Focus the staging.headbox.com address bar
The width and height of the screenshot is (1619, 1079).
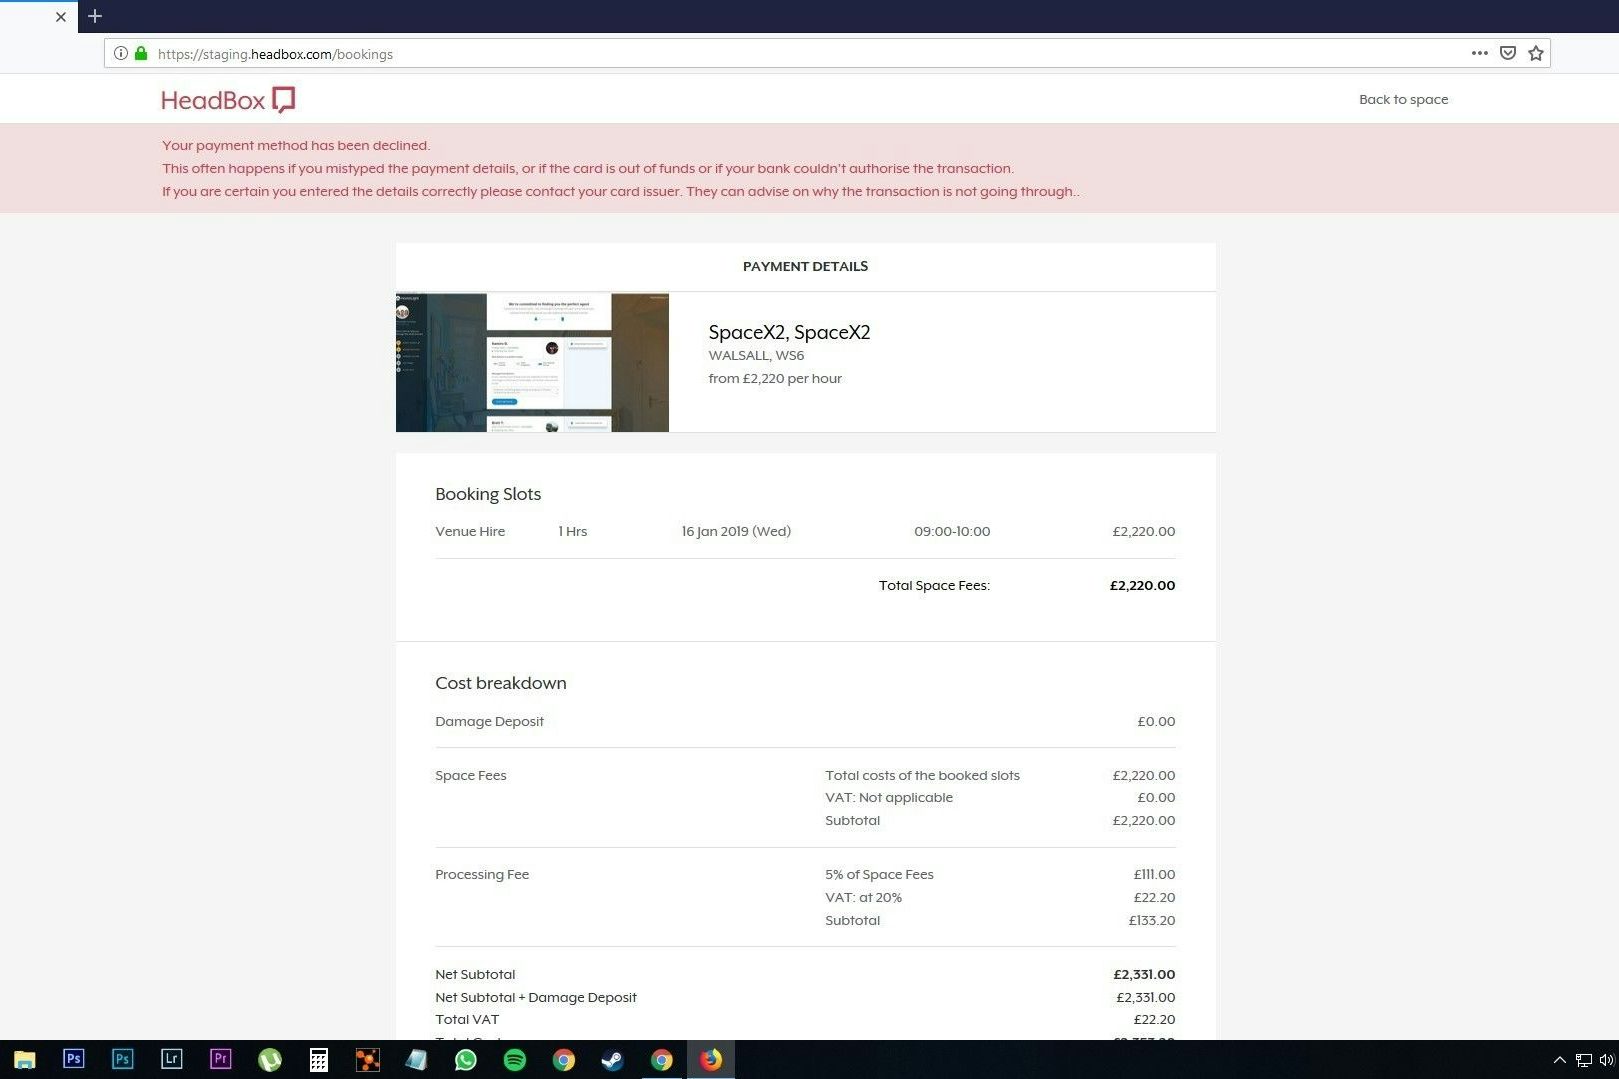[800, 54]
